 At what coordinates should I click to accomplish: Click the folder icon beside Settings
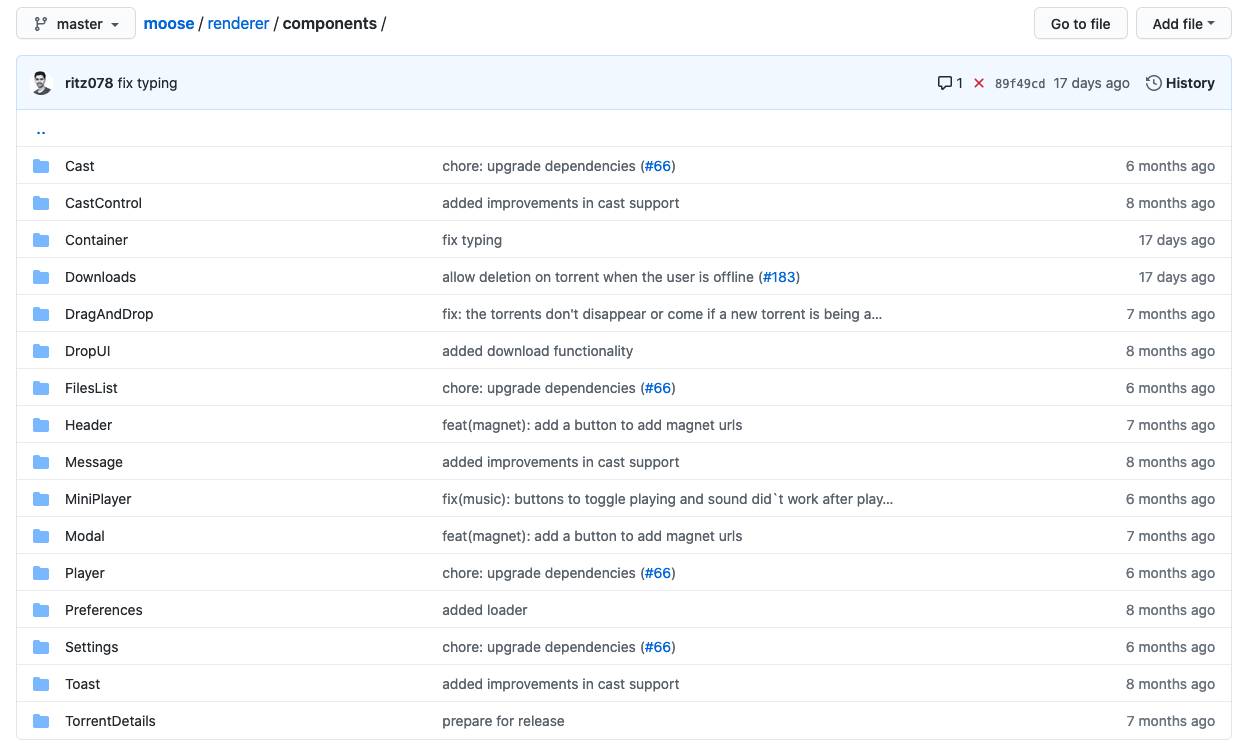41,647
